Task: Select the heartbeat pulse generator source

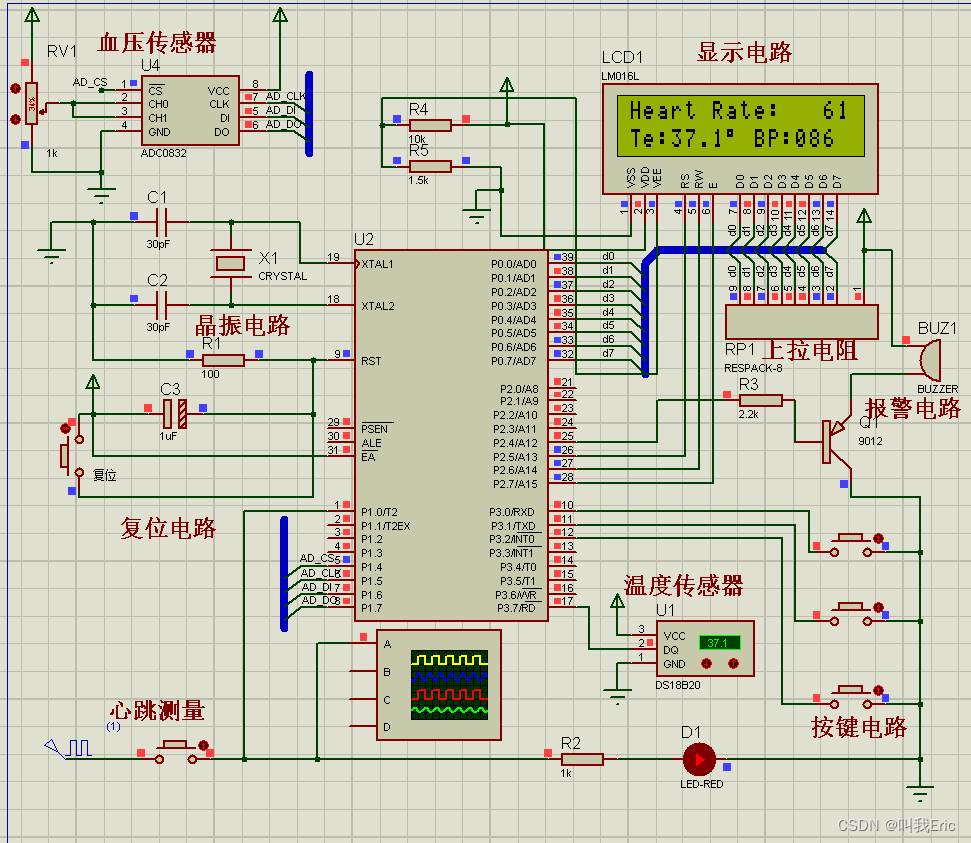Action: click(69, 748)
